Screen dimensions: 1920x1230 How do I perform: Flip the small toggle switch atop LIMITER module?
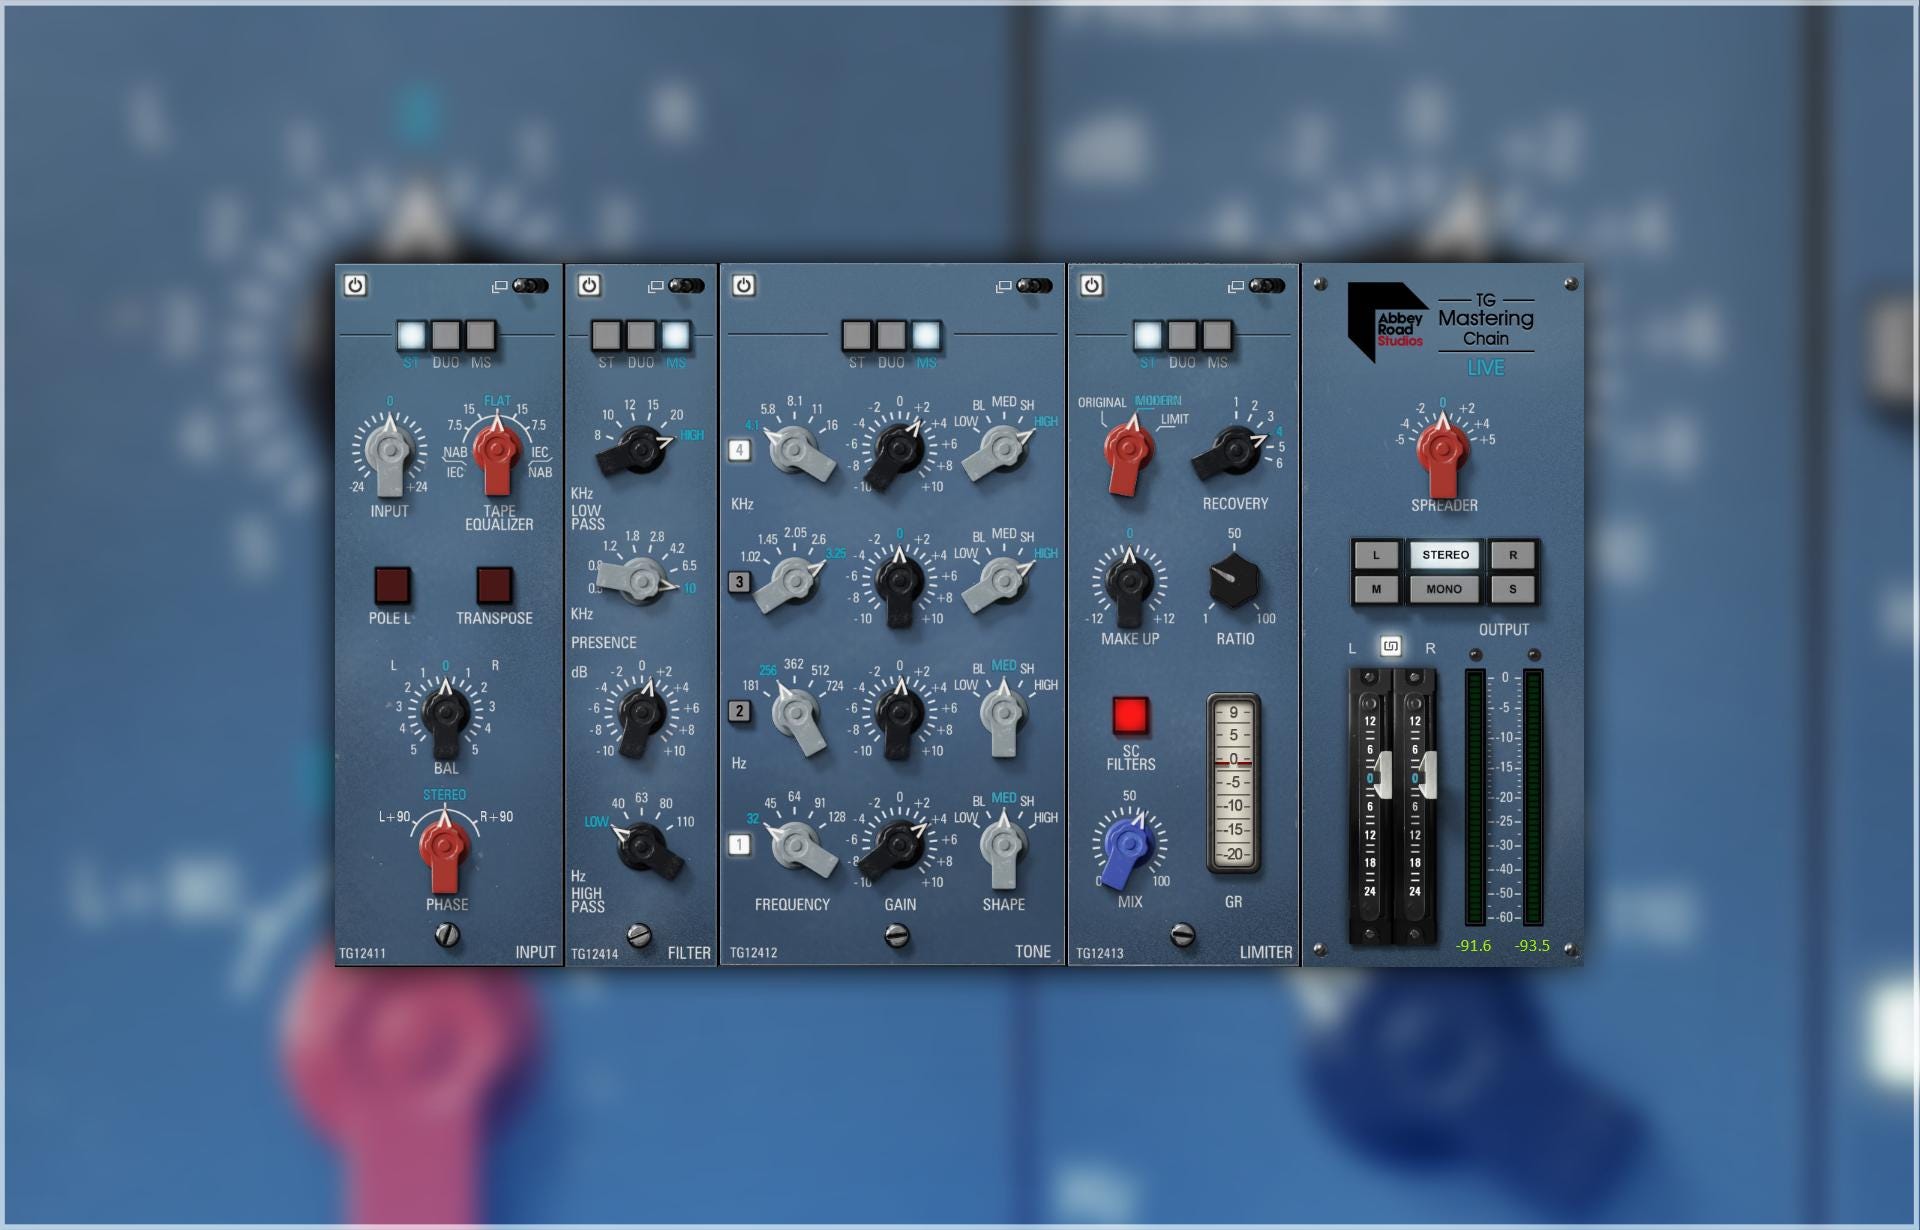click(x=1267, y=286)
